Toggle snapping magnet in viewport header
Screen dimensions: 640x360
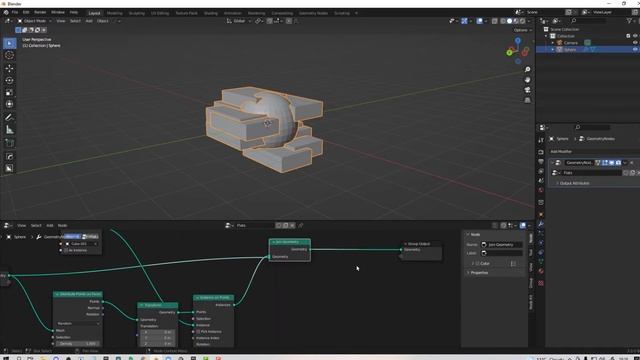[x=269, y=21]
